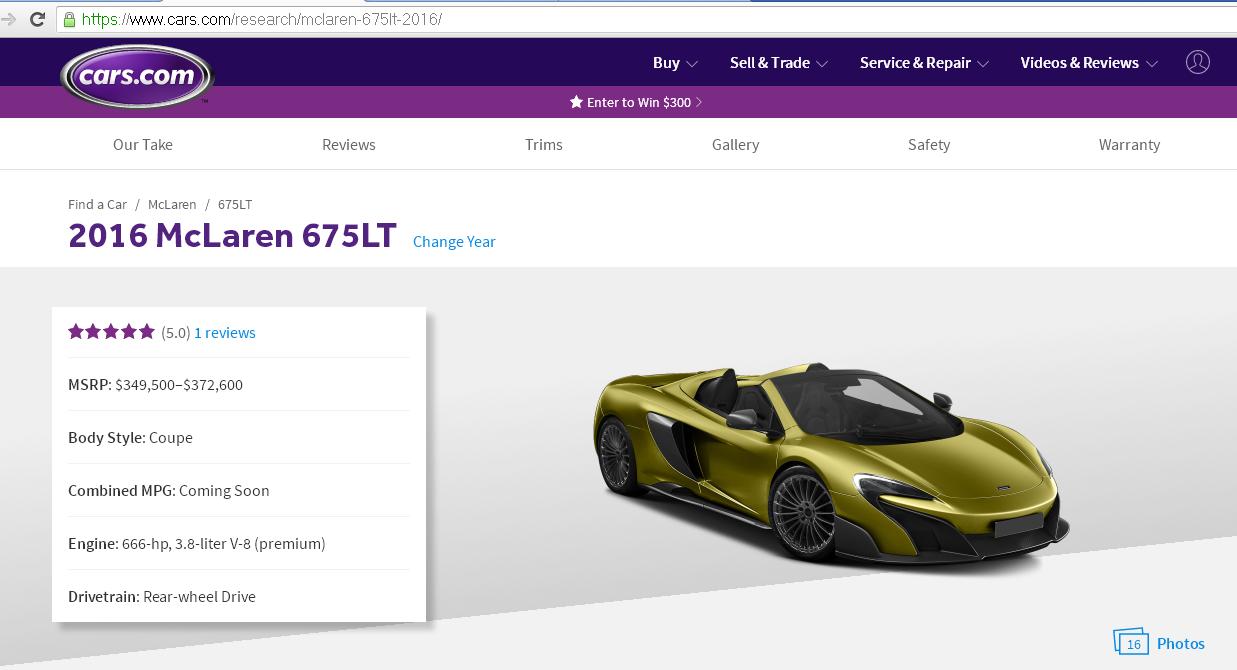Click the (5.0) rating score text
The width and height of the screenshot is (1237, 670).
point(175,333)
